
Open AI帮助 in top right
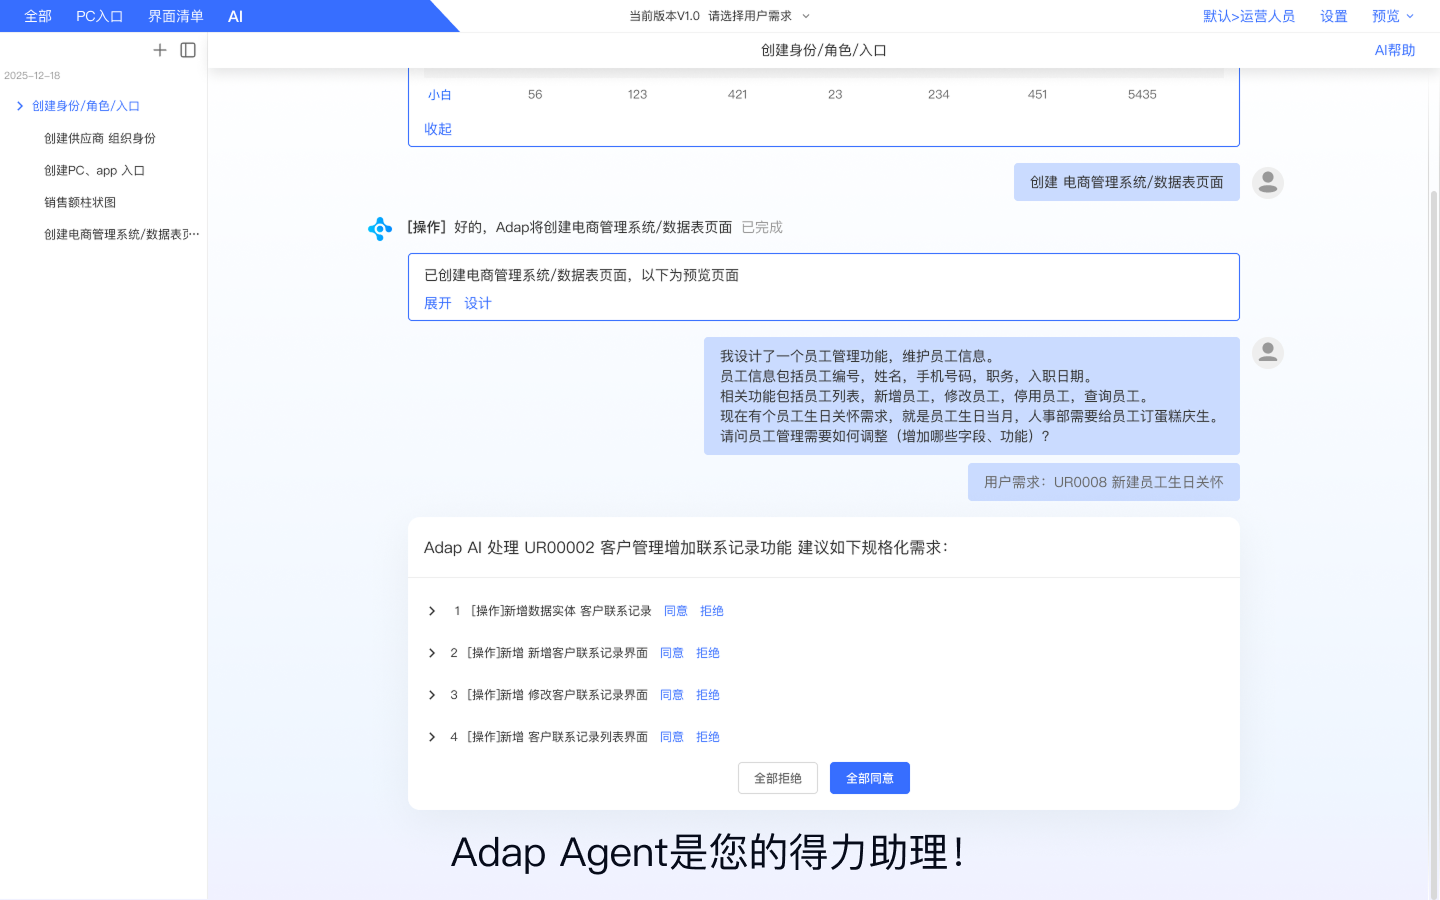[1394, 50]
